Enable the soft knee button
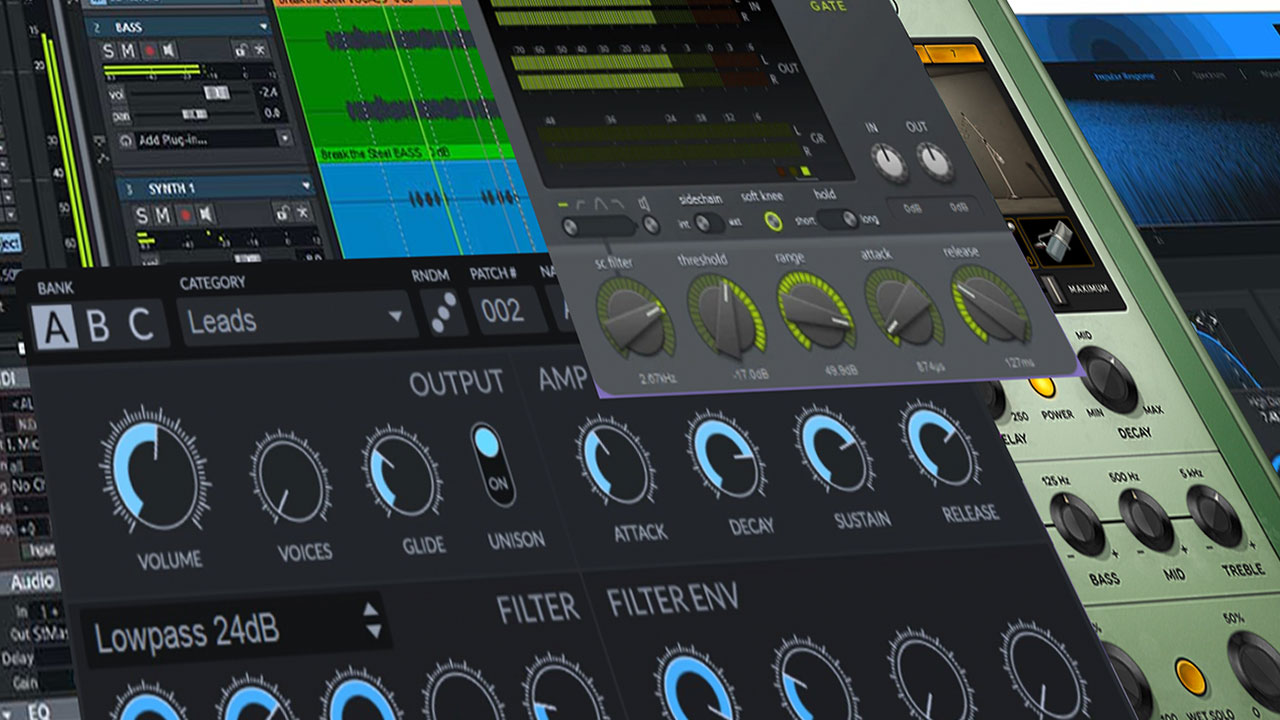 pos(773,222)
